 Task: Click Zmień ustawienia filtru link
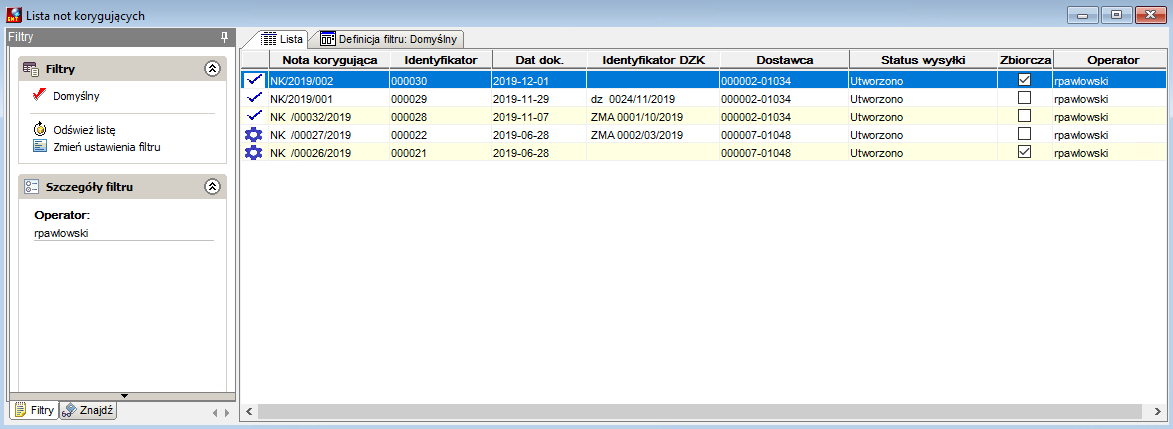pos(106,147)
